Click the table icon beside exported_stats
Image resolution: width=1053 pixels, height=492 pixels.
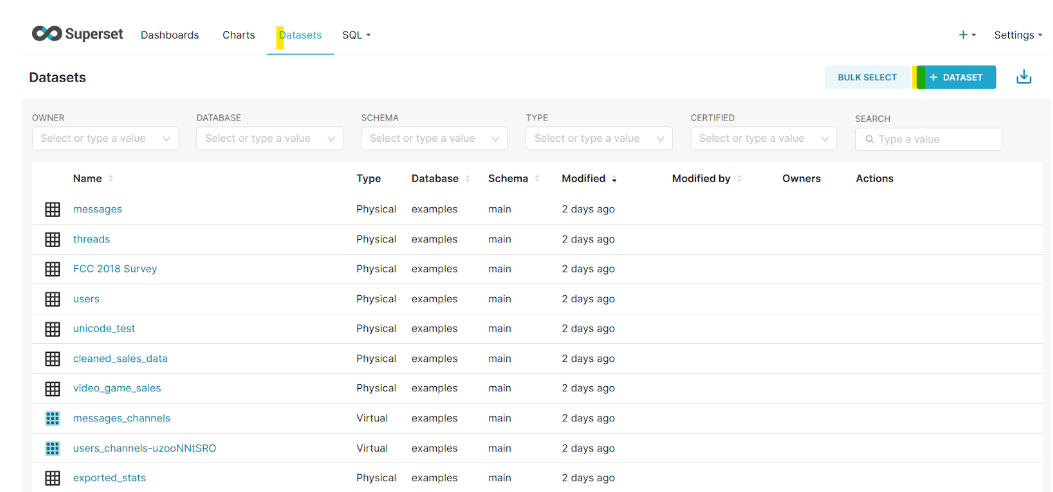pyautogui.click(x=53, y=478)
